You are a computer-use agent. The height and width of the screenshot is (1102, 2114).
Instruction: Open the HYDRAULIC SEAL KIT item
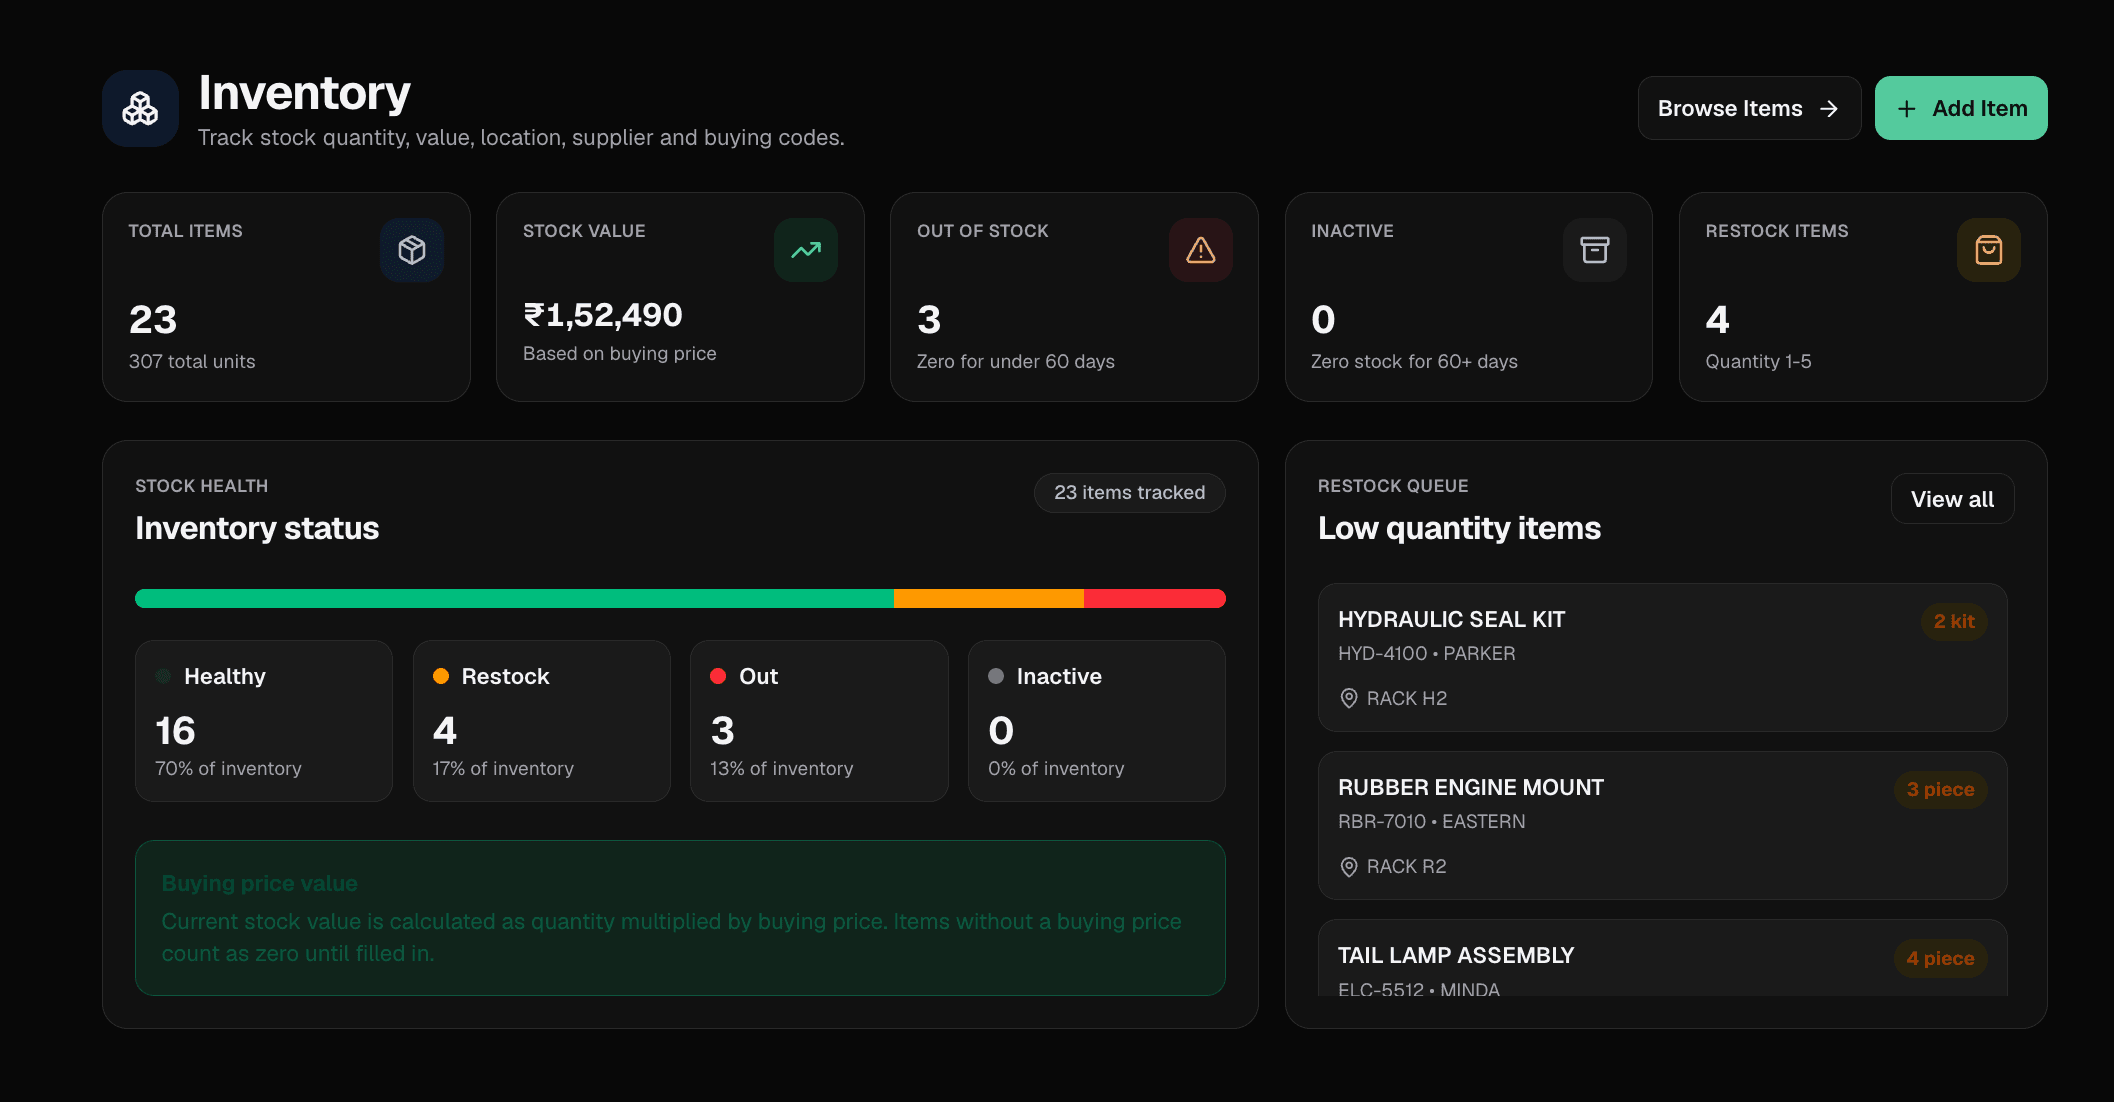[1662, 658]
